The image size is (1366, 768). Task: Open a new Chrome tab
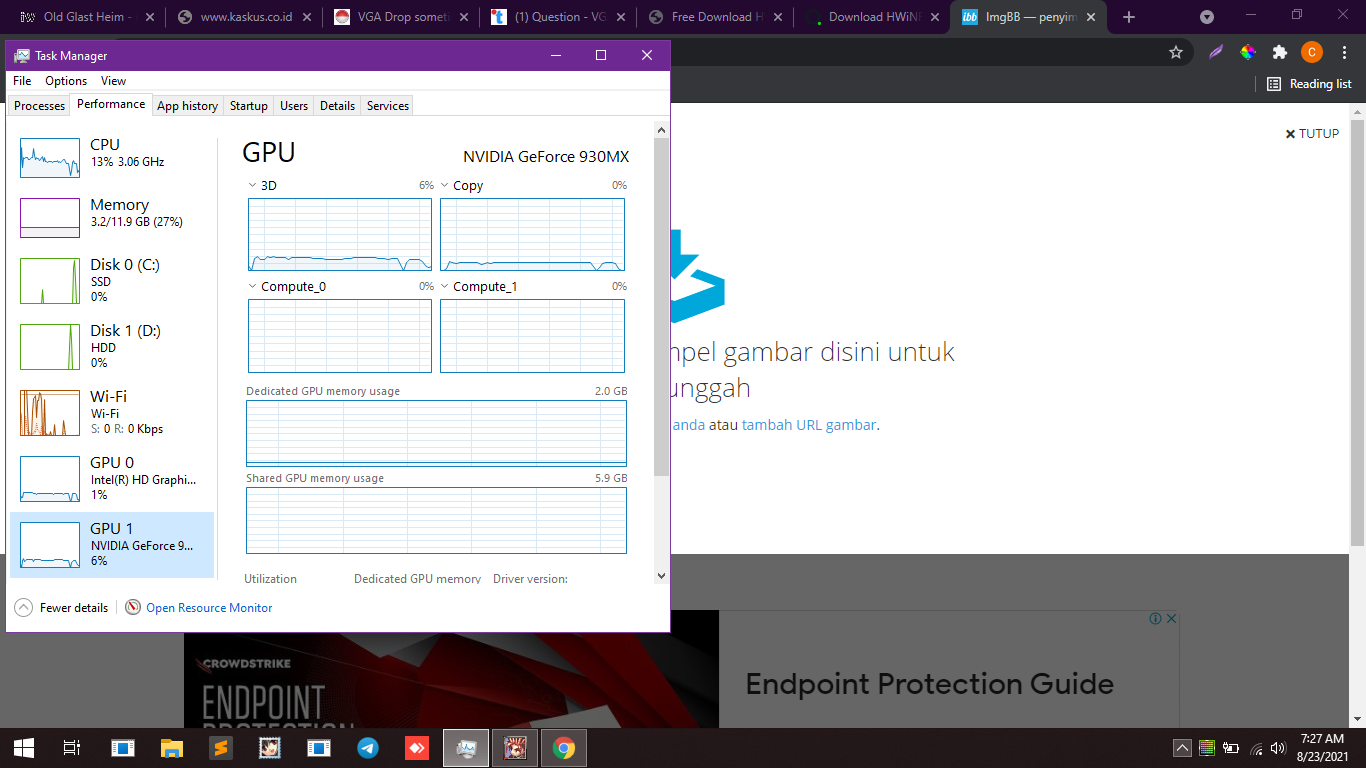pyautogui.click(x=1129, y=17)
